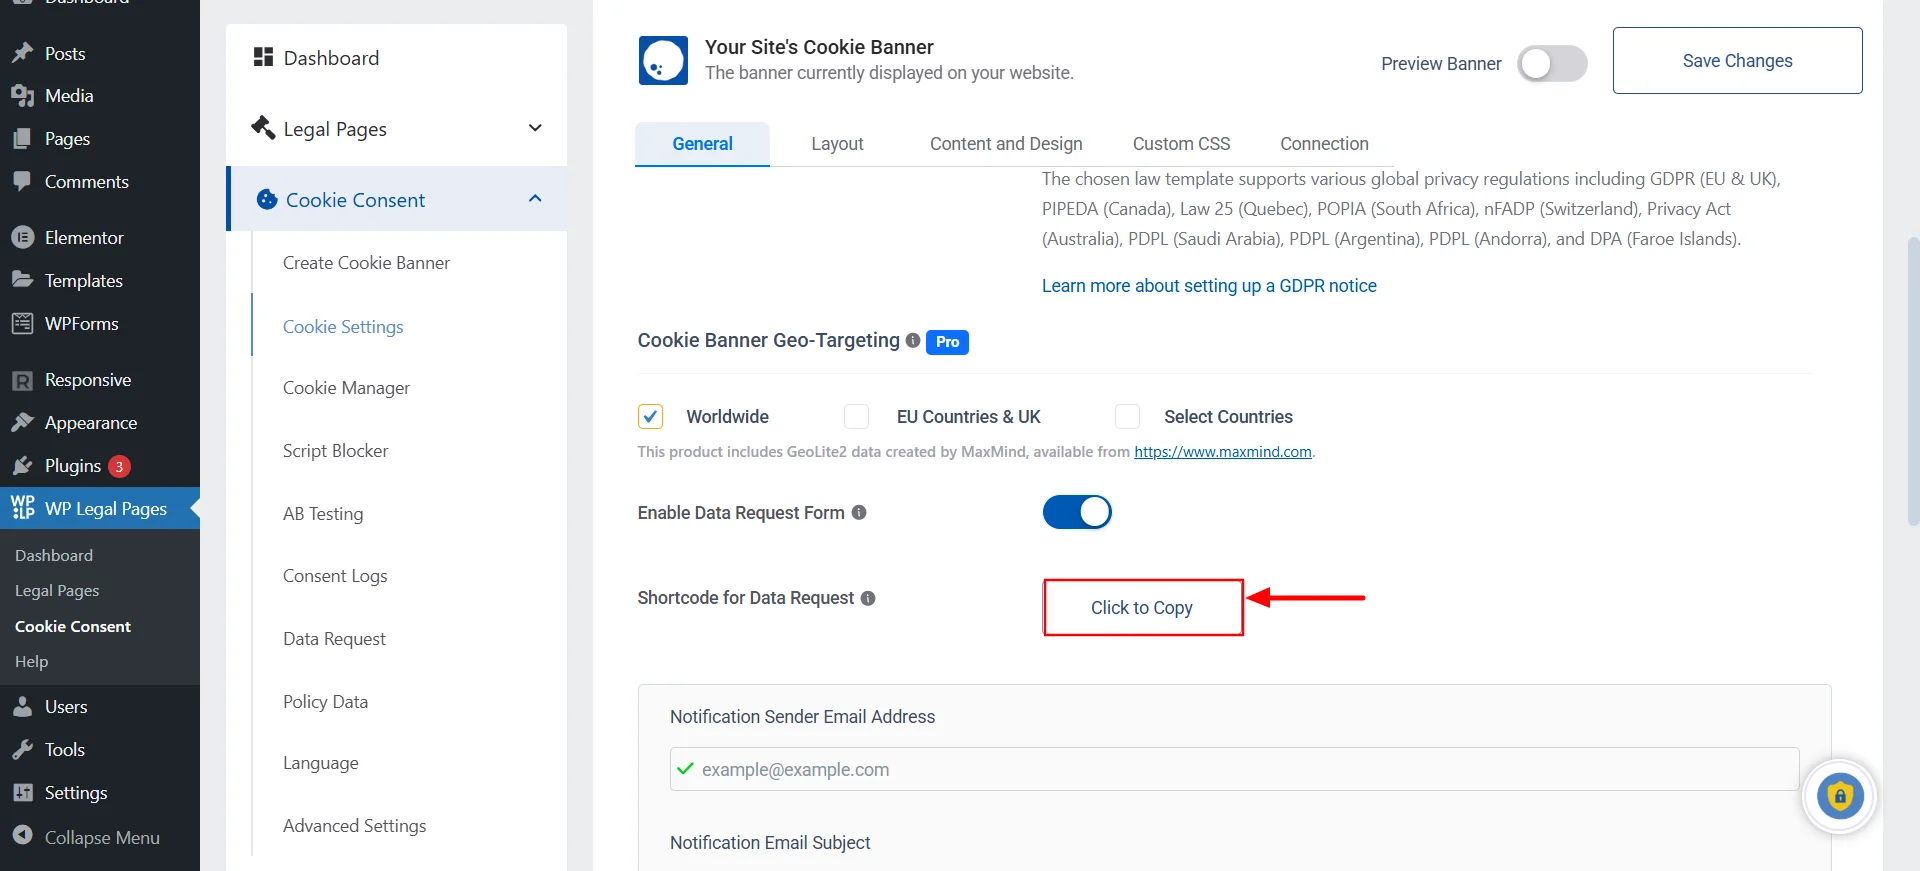Open Dashboard in WP Legal Pages submenu

54,555
